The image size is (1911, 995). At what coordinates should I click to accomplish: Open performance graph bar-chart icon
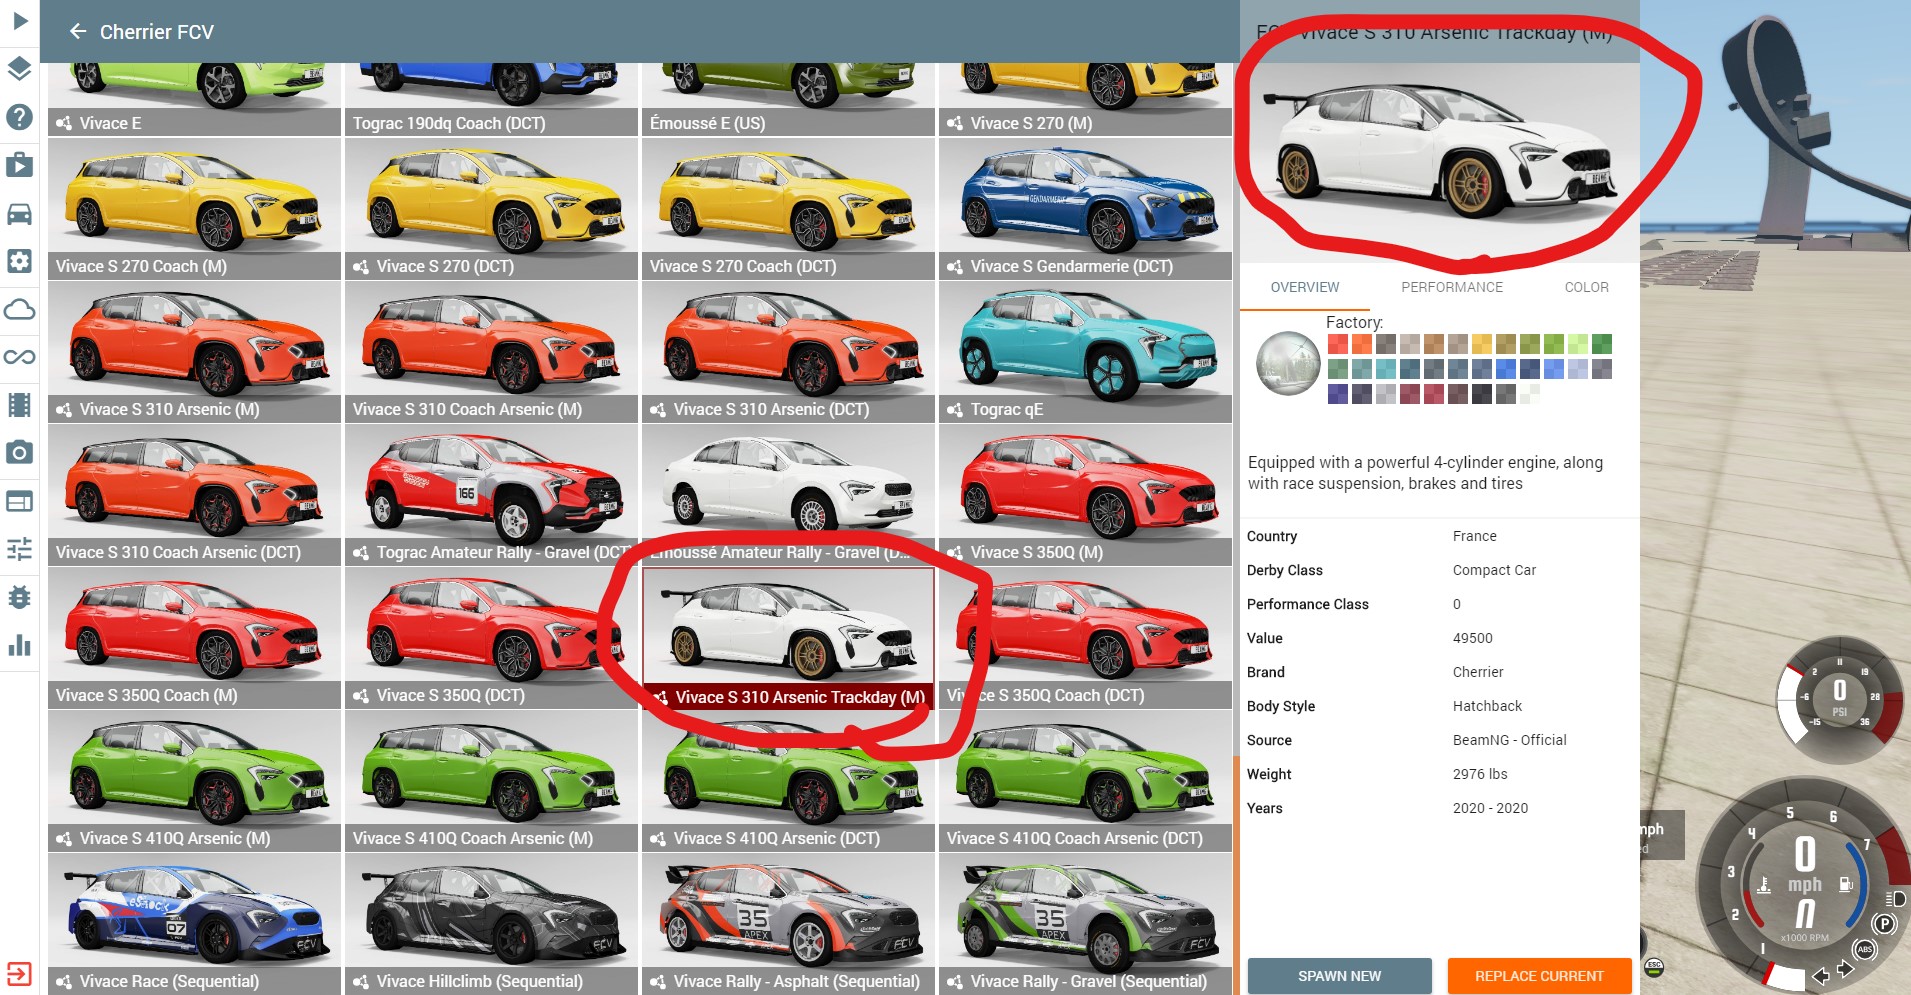click(x=19, y=645)
